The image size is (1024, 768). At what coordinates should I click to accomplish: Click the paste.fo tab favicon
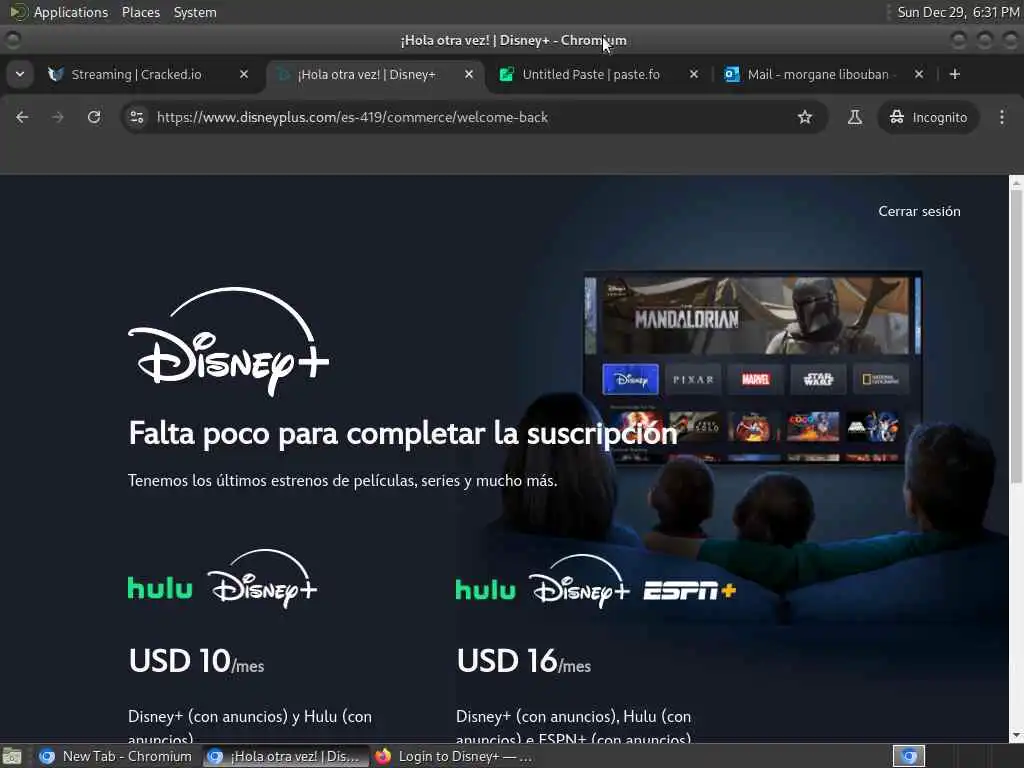tap(506, 74)
